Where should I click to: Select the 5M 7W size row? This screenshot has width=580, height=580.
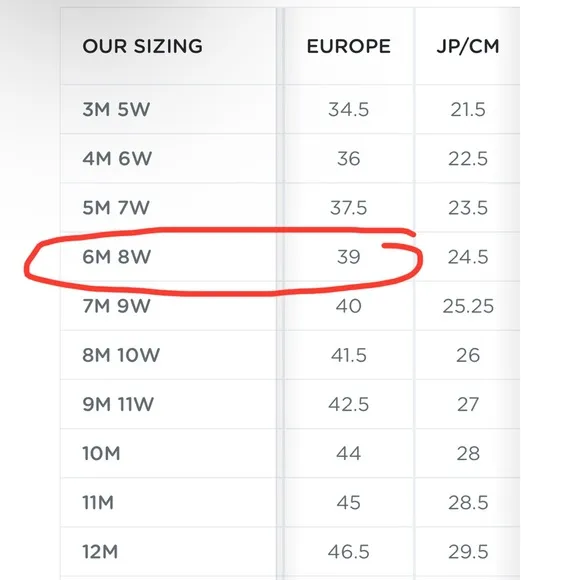pyautogui.click(x=290, y=208)
